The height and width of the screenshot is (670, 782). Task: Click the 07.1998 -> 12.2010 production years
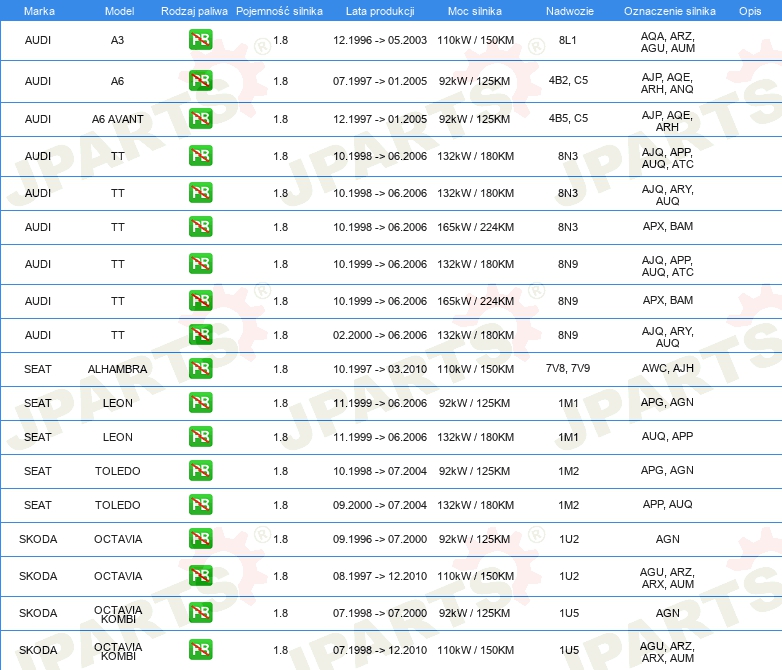[x=380, y=650]
